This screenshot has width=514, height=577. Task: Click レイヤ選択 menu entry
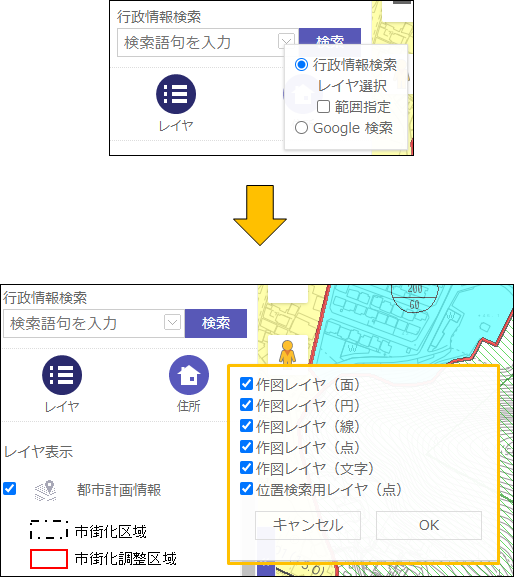(352, 86)
